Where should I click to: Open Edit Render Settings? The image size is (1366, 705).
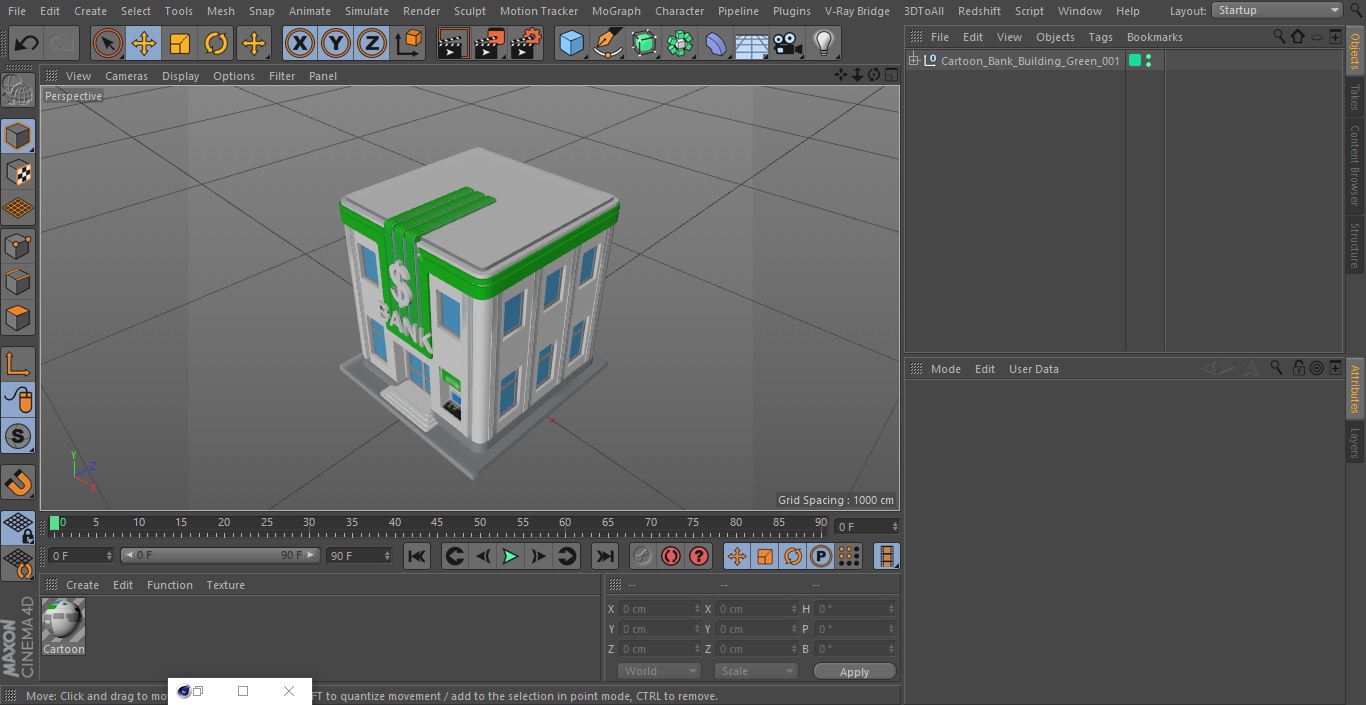[x=526, y=43]
